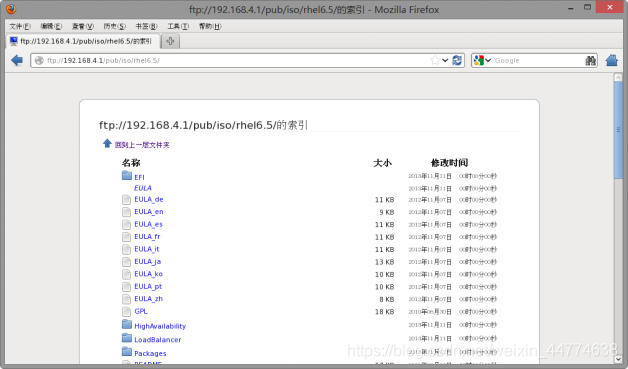Screen dimensions: 628x369
Task: Click the 修改时间 column header
Action: point(449,163)
